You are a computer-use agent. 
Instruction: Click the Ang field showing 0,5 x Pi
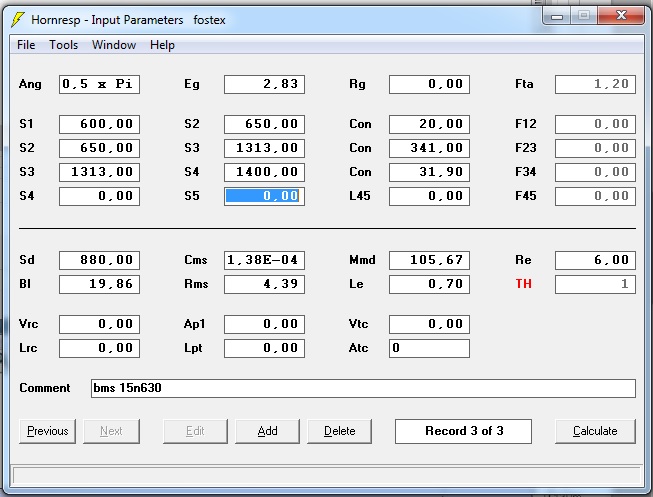point(99,85)
